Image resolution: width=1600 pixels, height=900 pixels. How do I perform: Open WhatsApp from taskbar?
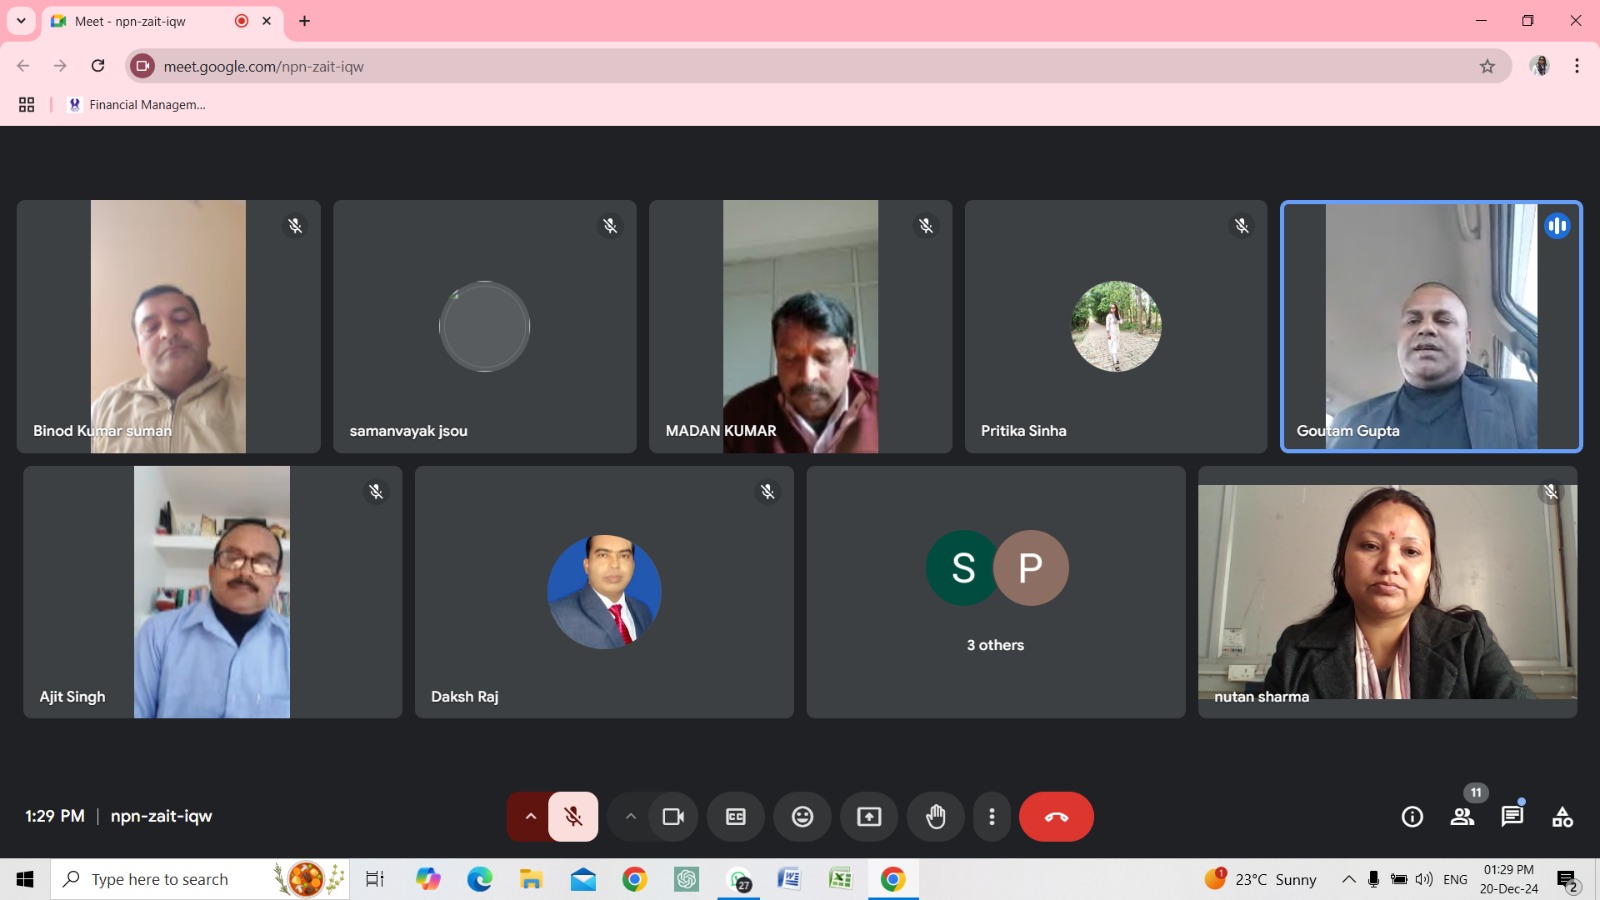point(739,879)
